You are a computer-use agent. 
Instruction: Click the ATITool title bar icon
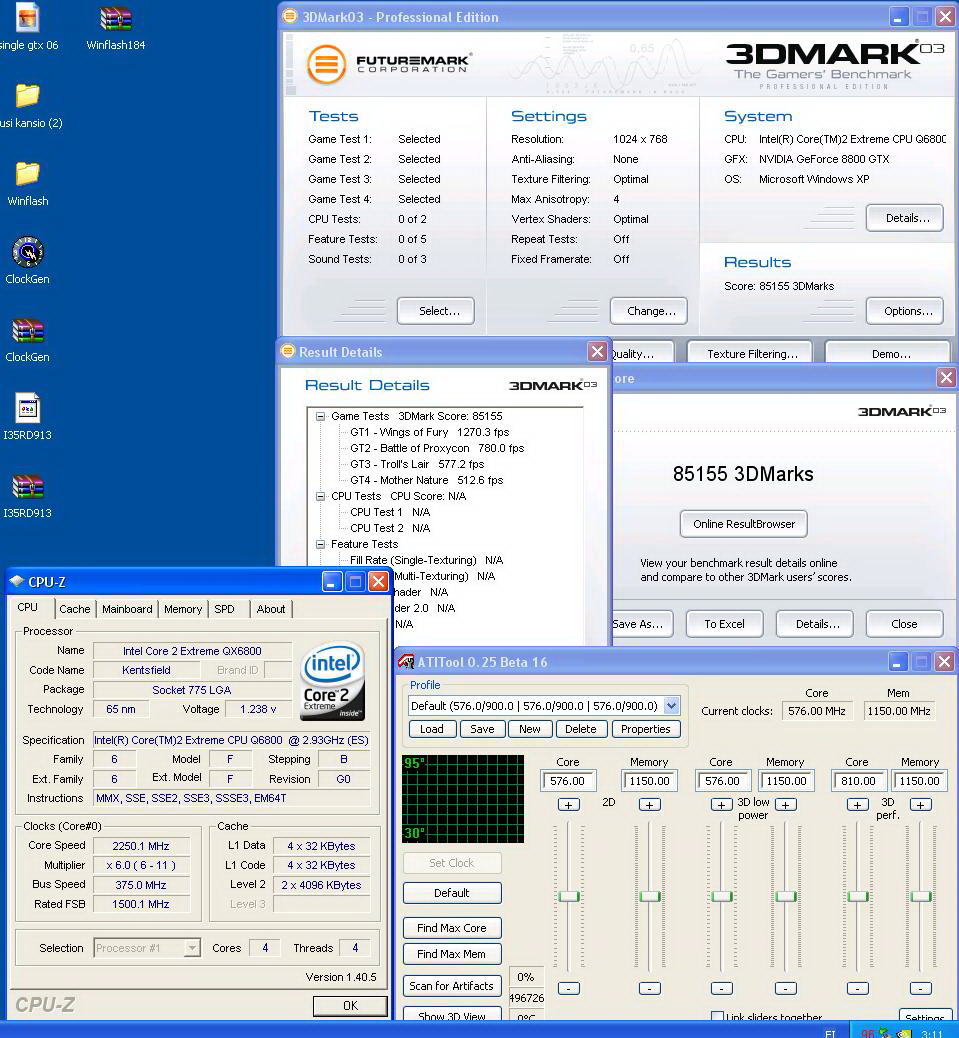coord(406,661)
